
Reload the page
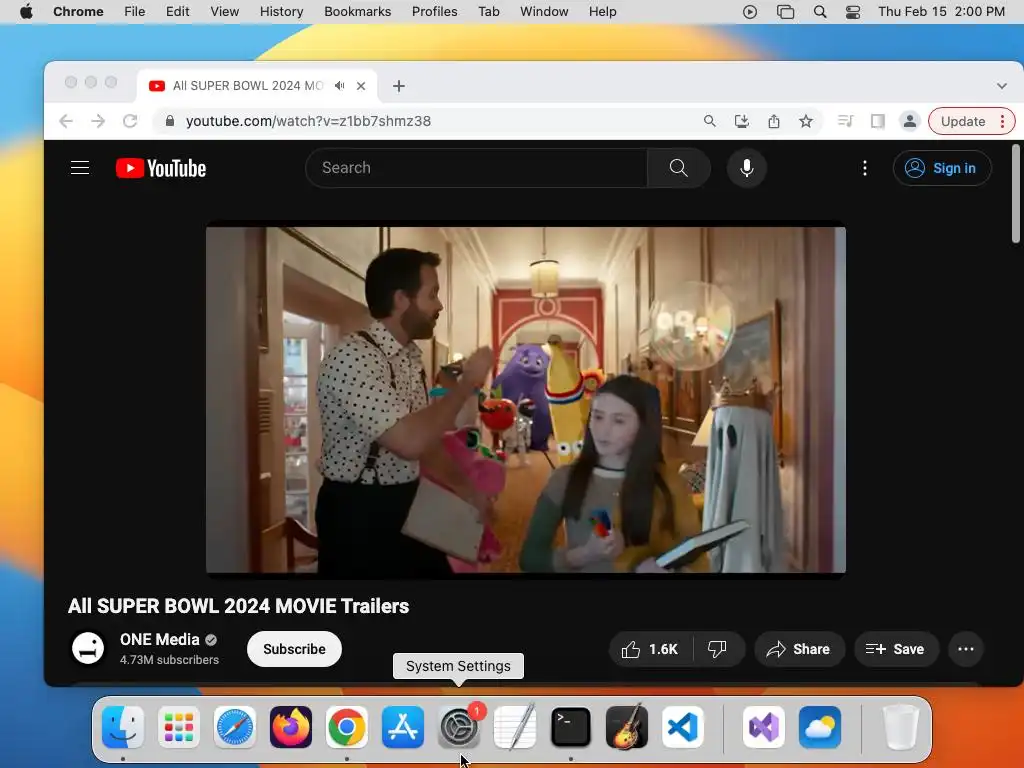pos(130,121)
